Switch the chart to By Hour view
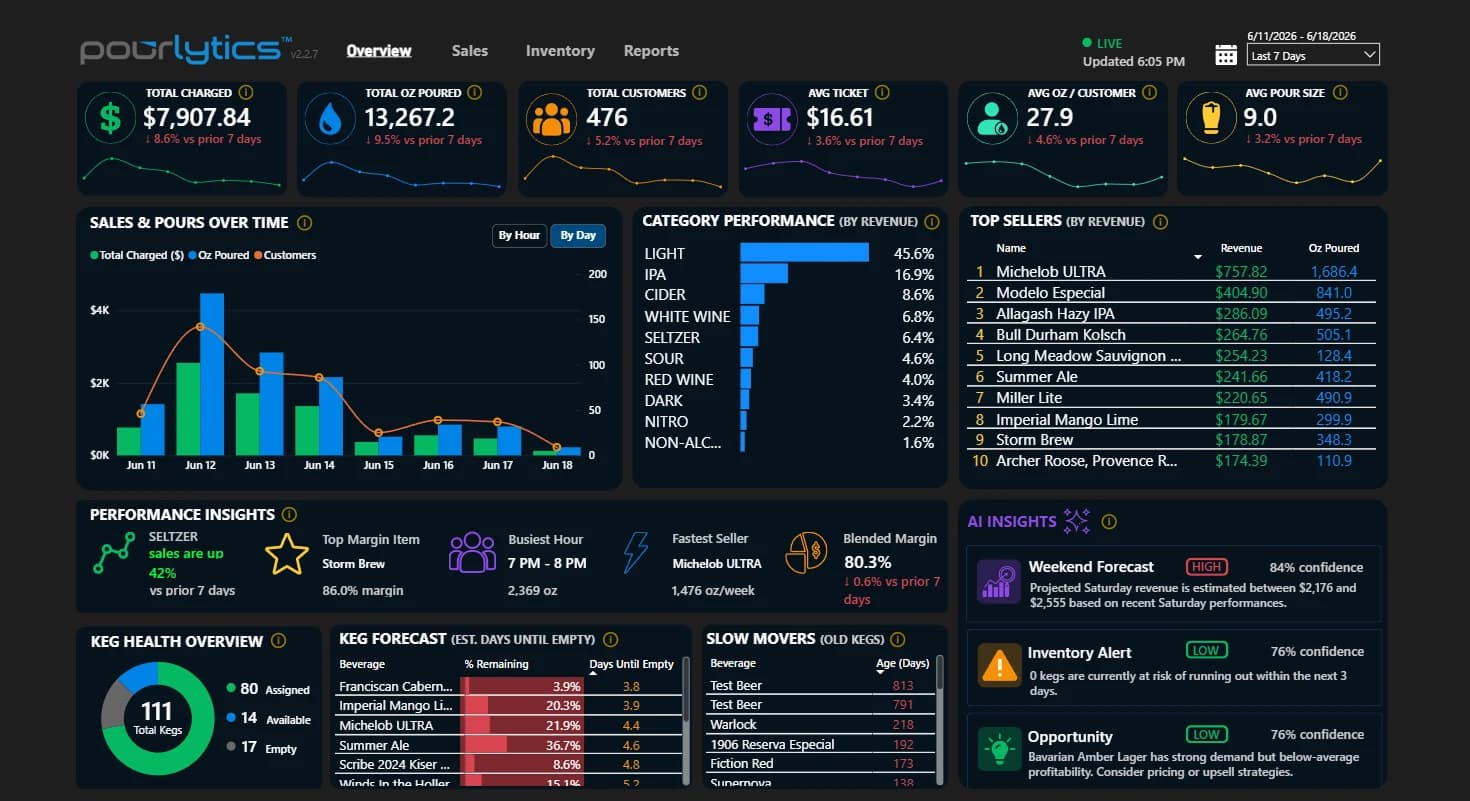Image resolution: width=1470 pixels, height=801 pixels. click(x=520, y=235)
